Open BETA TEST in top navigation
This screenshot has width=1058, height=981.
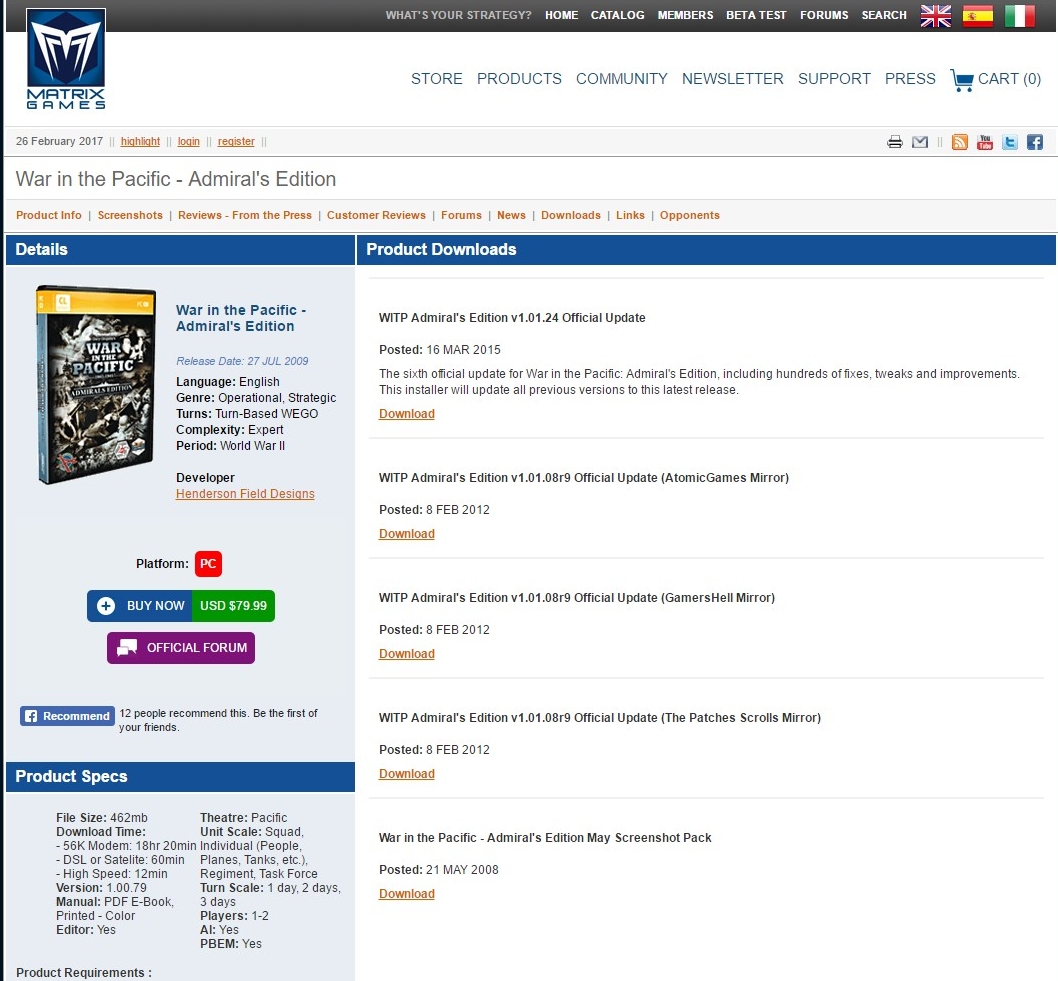click(x=756, y=15)
